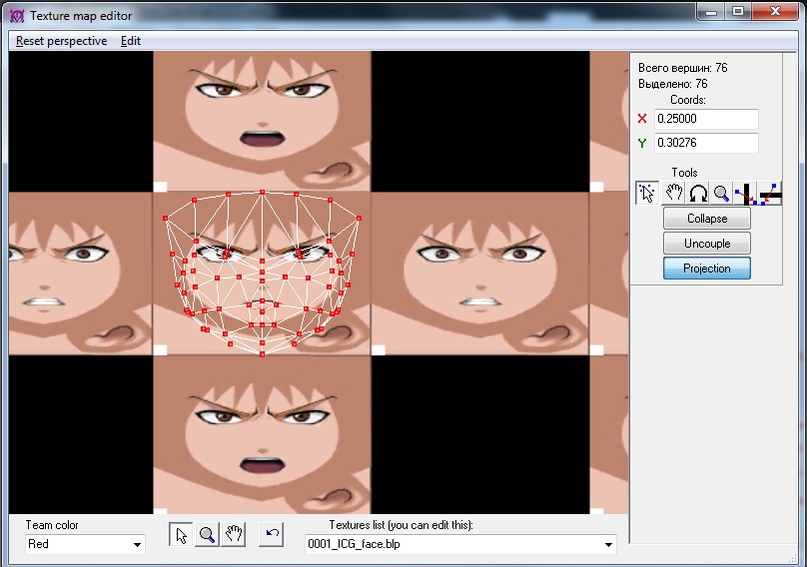The width and height of the screenshot is (807, 567).
Task: Open the Textures list dropdown arrow
Action: pos(608,544)
